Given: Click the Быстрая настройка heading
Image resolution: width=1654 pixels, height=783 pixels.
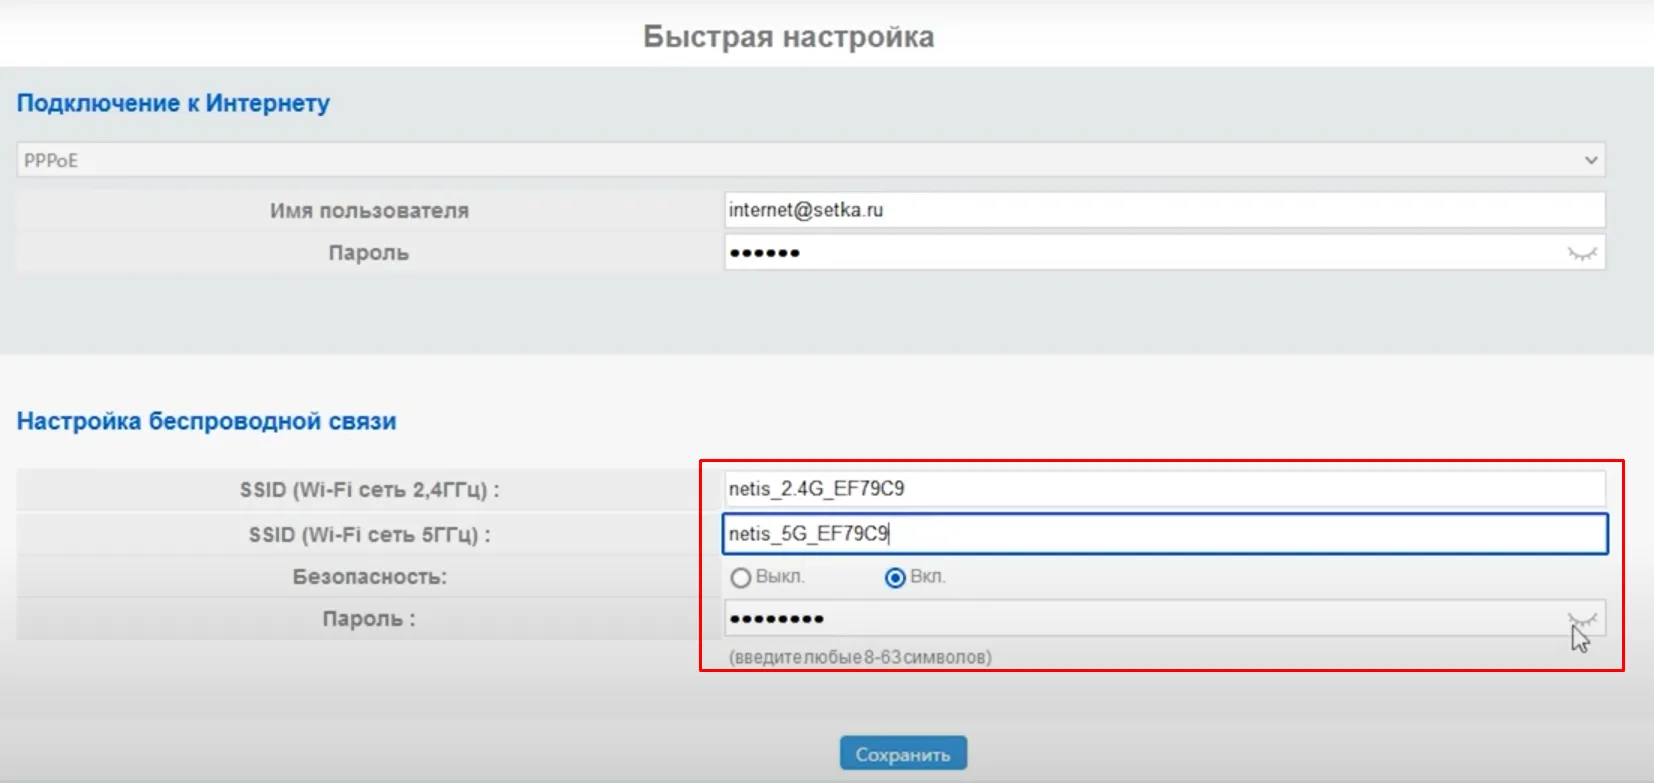Looking at the screenshot, I should click(x=788, y=37).
